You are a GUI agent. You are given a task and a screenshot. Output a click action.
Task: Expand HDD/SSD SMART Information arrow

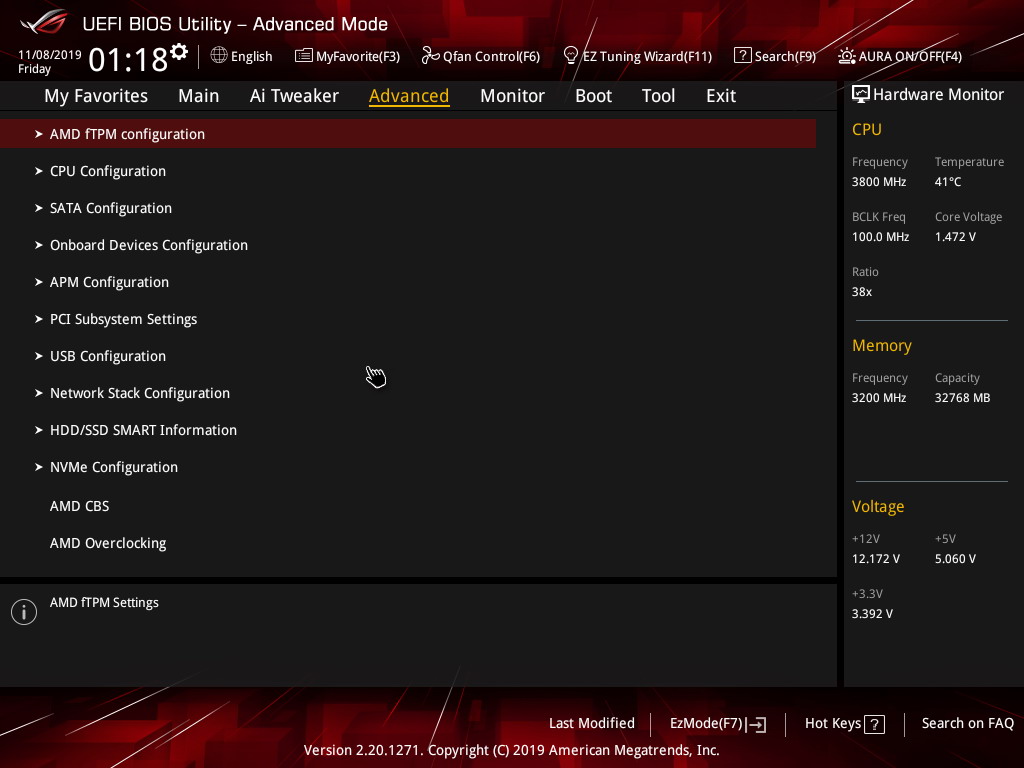coord(39,430)
